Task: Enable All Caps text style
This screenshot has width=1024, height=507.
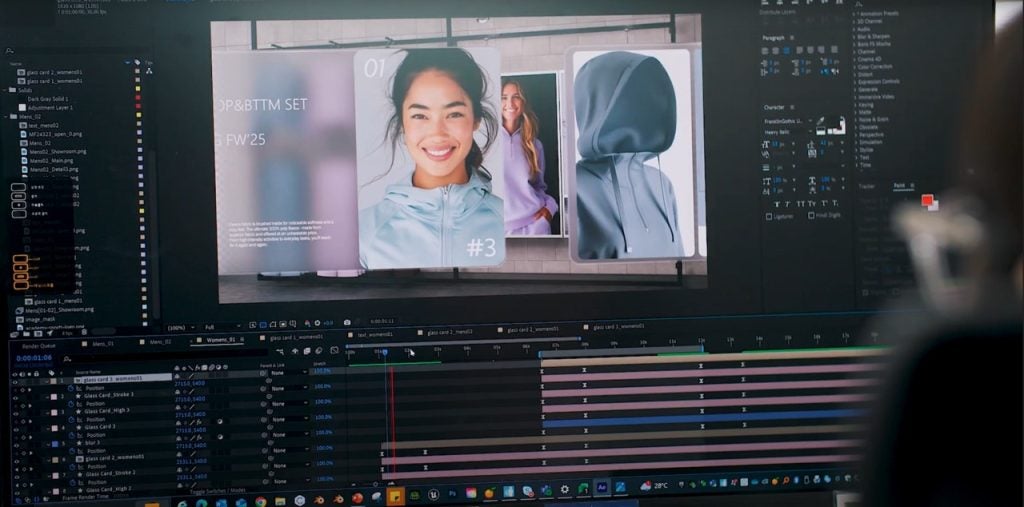Action: tap(800, 204)
